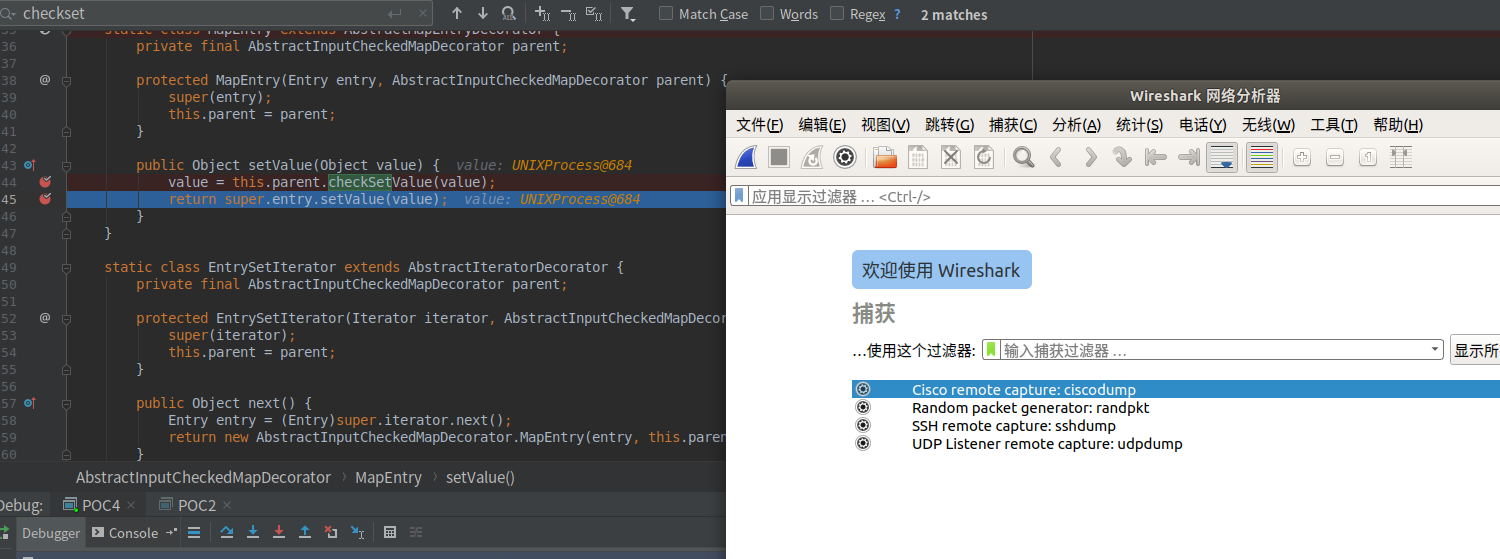Add selection for next occurrence in IDE search bar
The height and width of the screenshot is (559, 1500).
(543, 14)
